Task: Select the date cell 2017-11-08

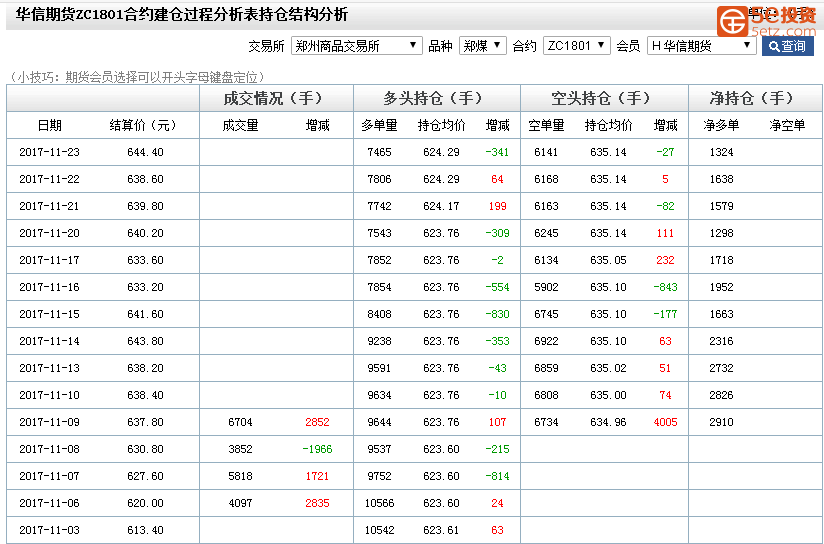Action: [49, 449]
